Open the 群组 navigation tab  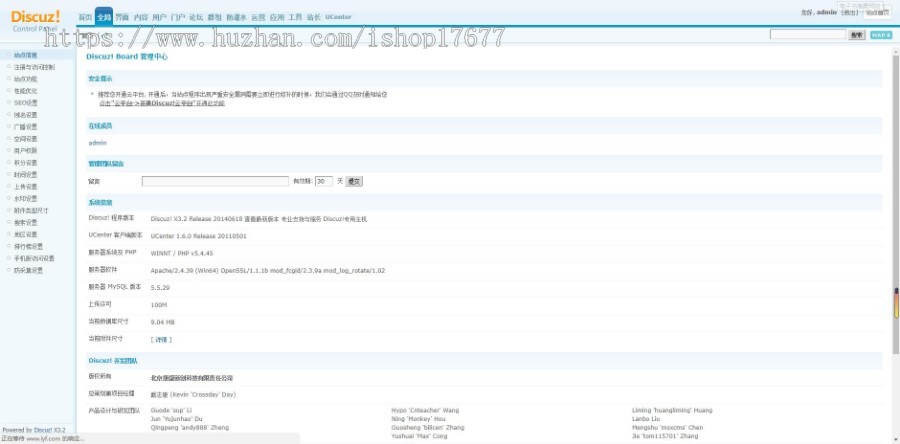tap(215, 17)
